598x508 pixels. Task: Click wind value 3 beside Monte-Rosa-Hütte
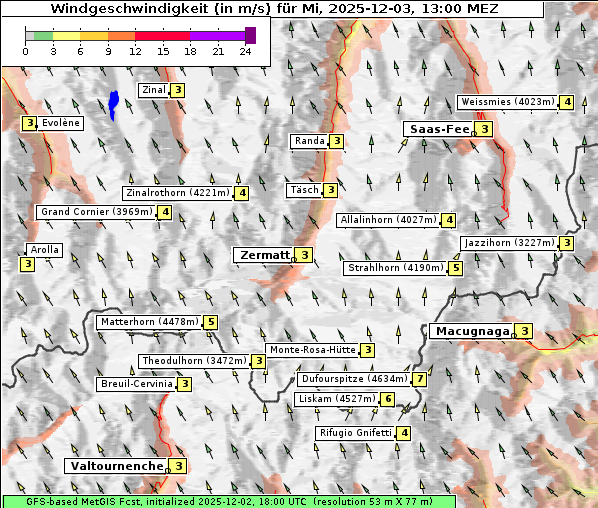click(368, 350)
